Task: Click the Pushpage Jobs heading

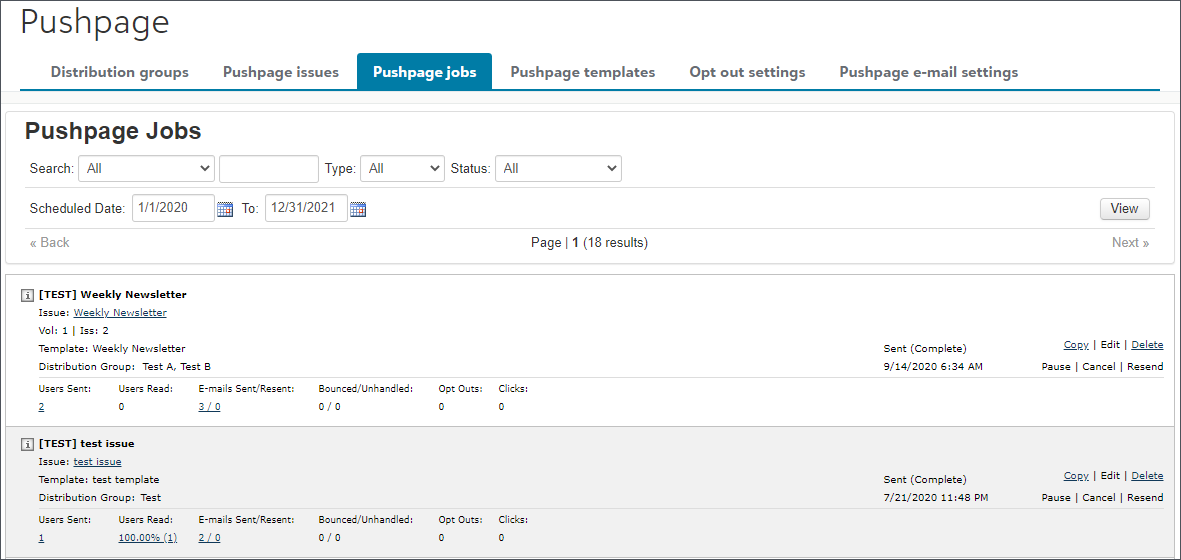Action: coord(113,132)
